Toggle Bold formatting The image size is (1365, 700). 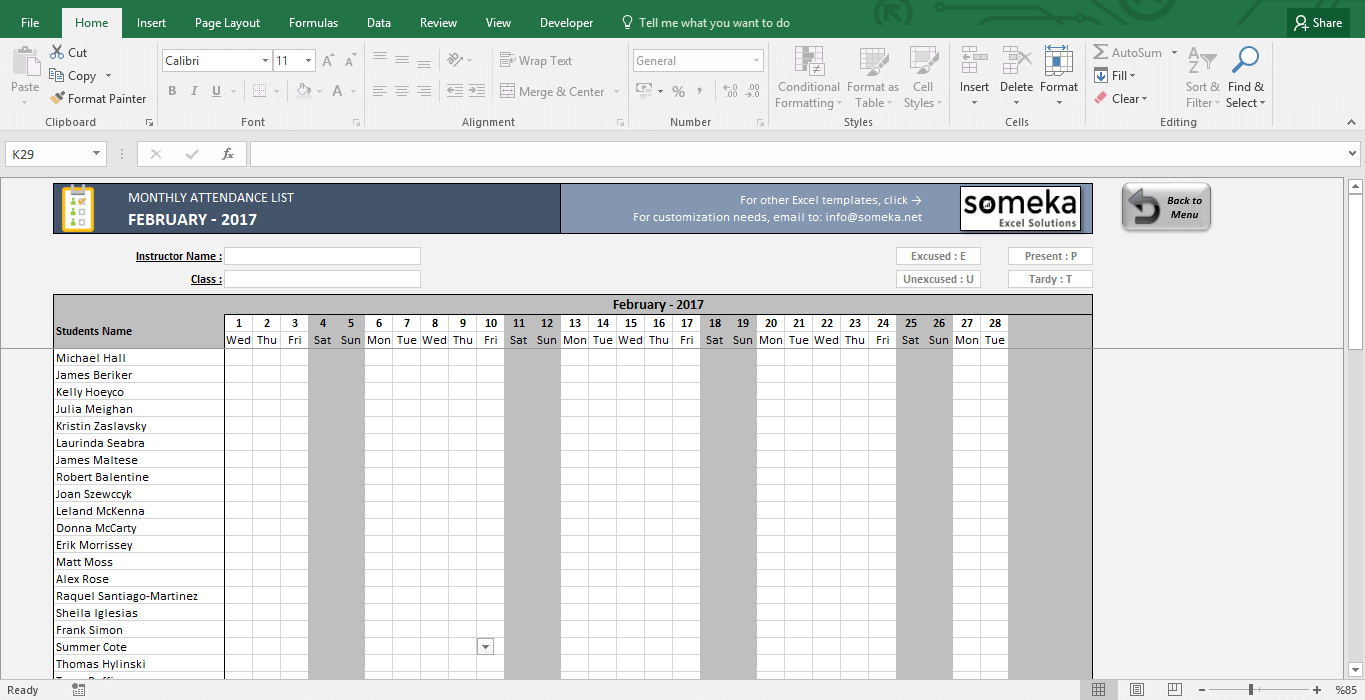[172, 91]
